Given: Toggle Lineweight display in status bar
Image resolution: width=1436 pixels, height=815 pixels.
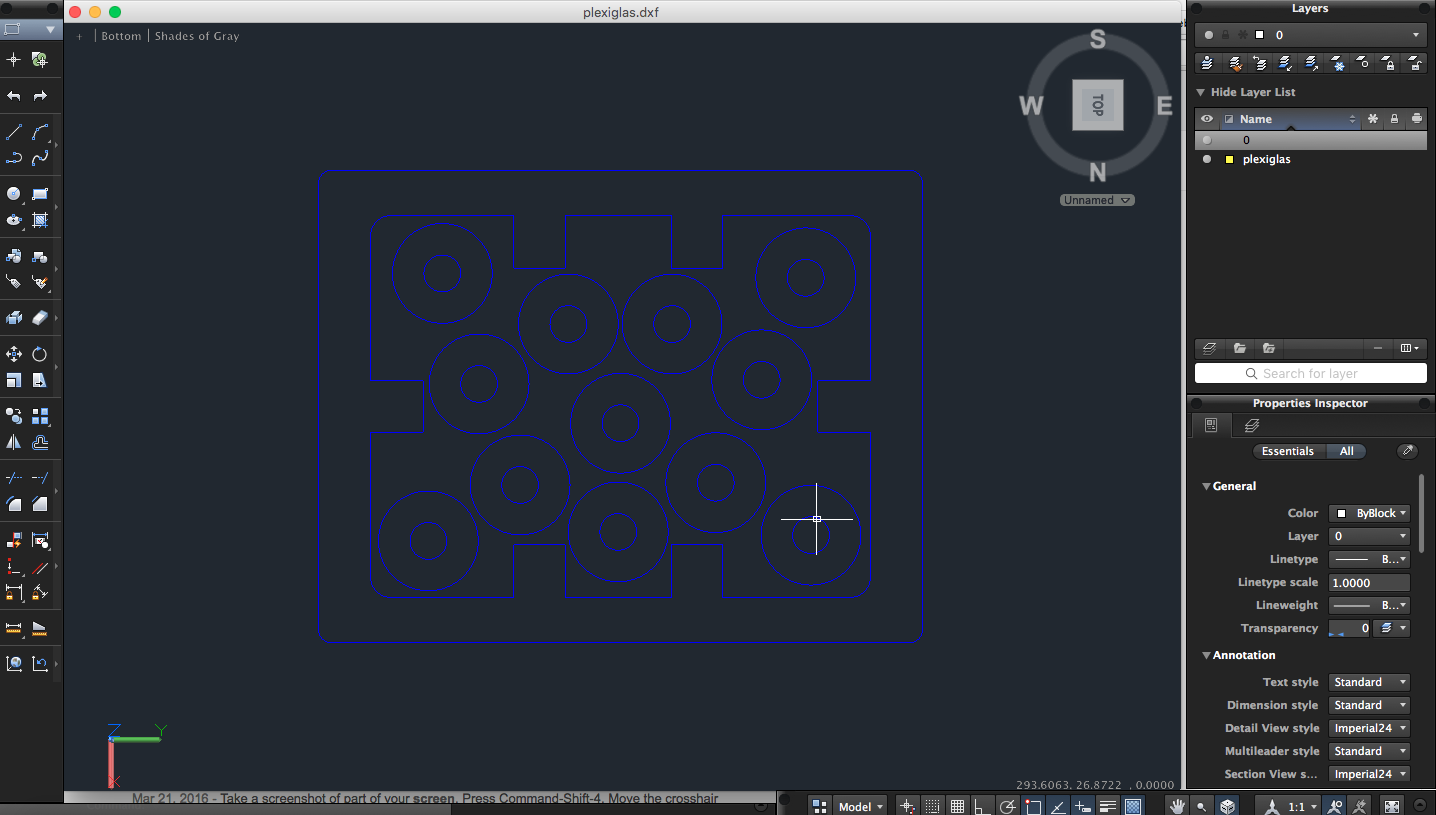Looking at the screenshot, I should (1108, 806).
